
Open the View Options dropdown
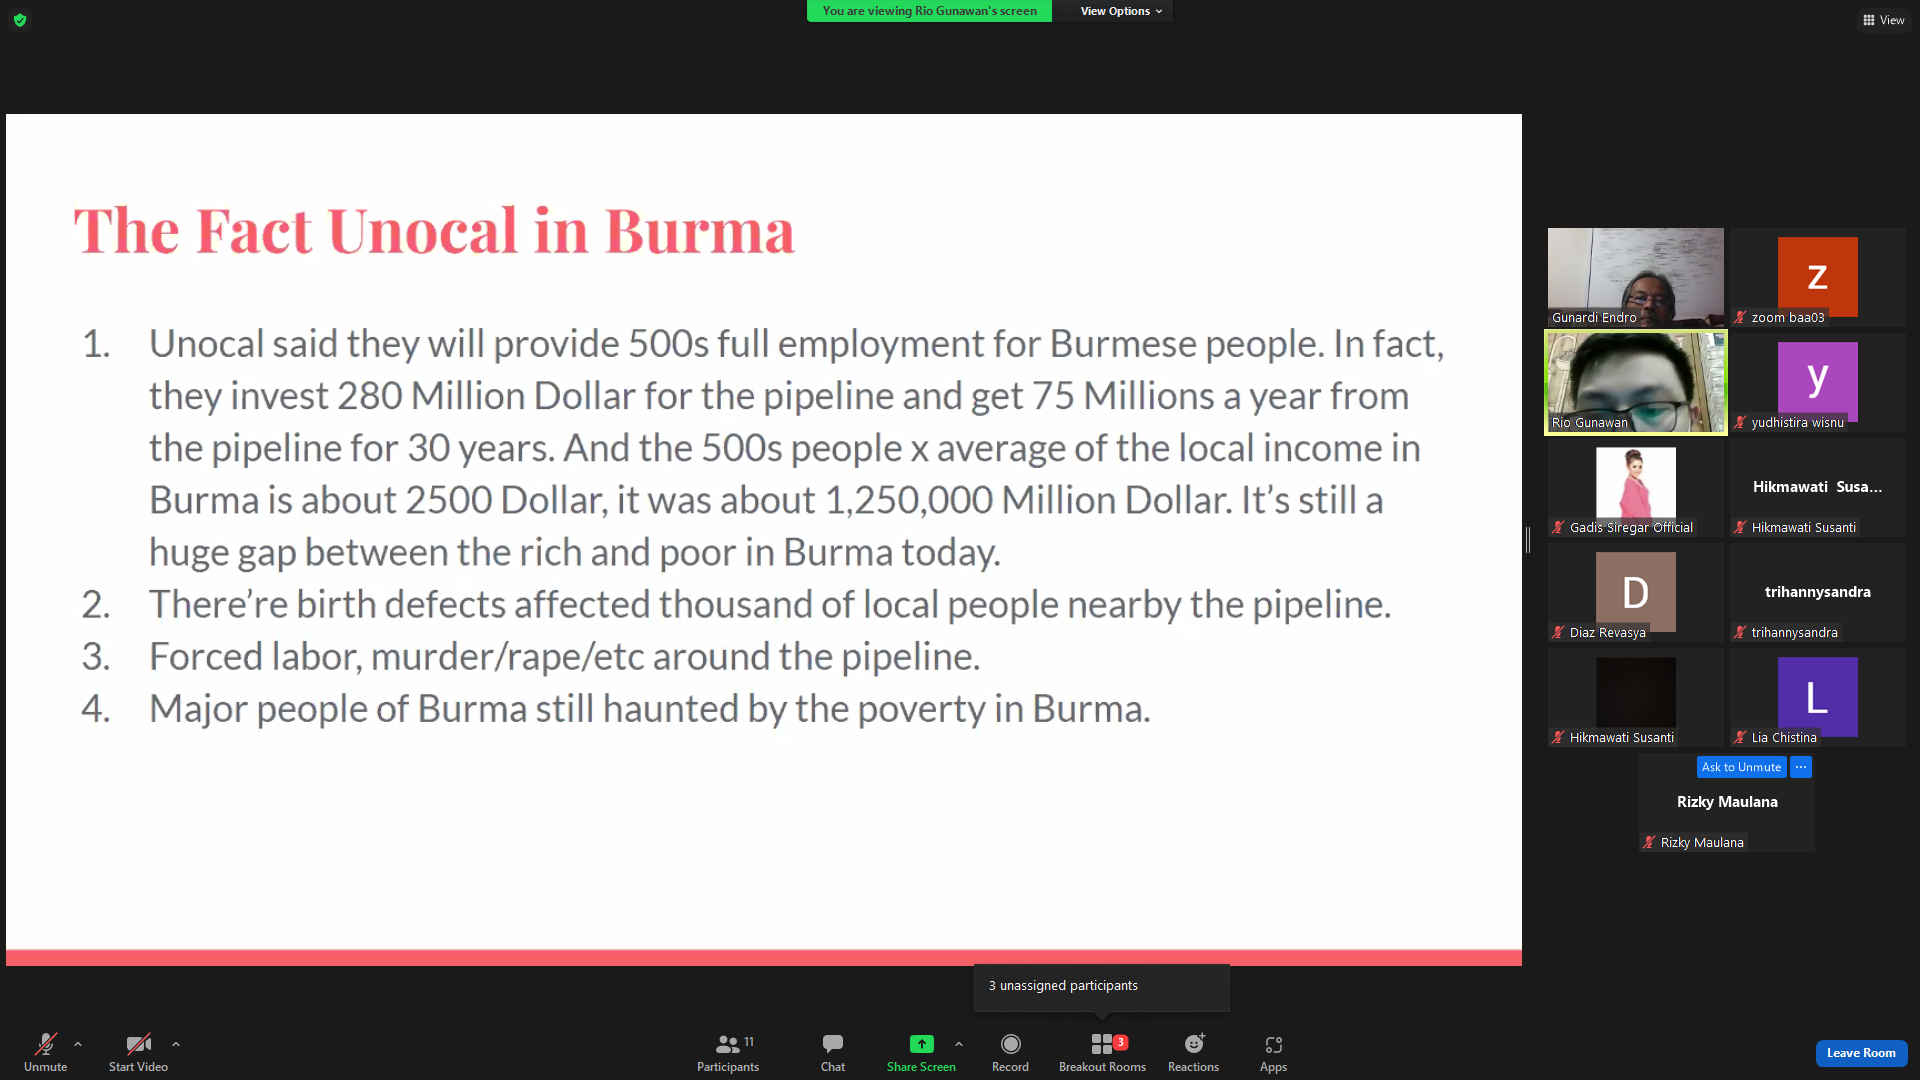tap(1121, 11)
